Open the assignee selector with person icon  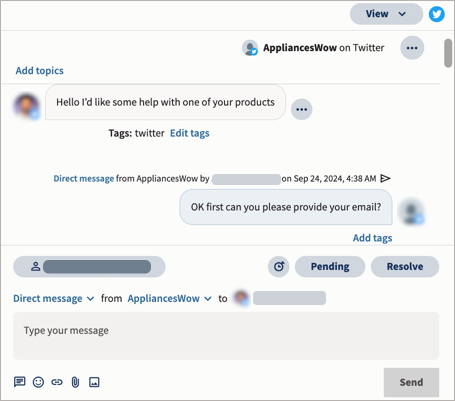pyautogui.click(x=89, y=267)
